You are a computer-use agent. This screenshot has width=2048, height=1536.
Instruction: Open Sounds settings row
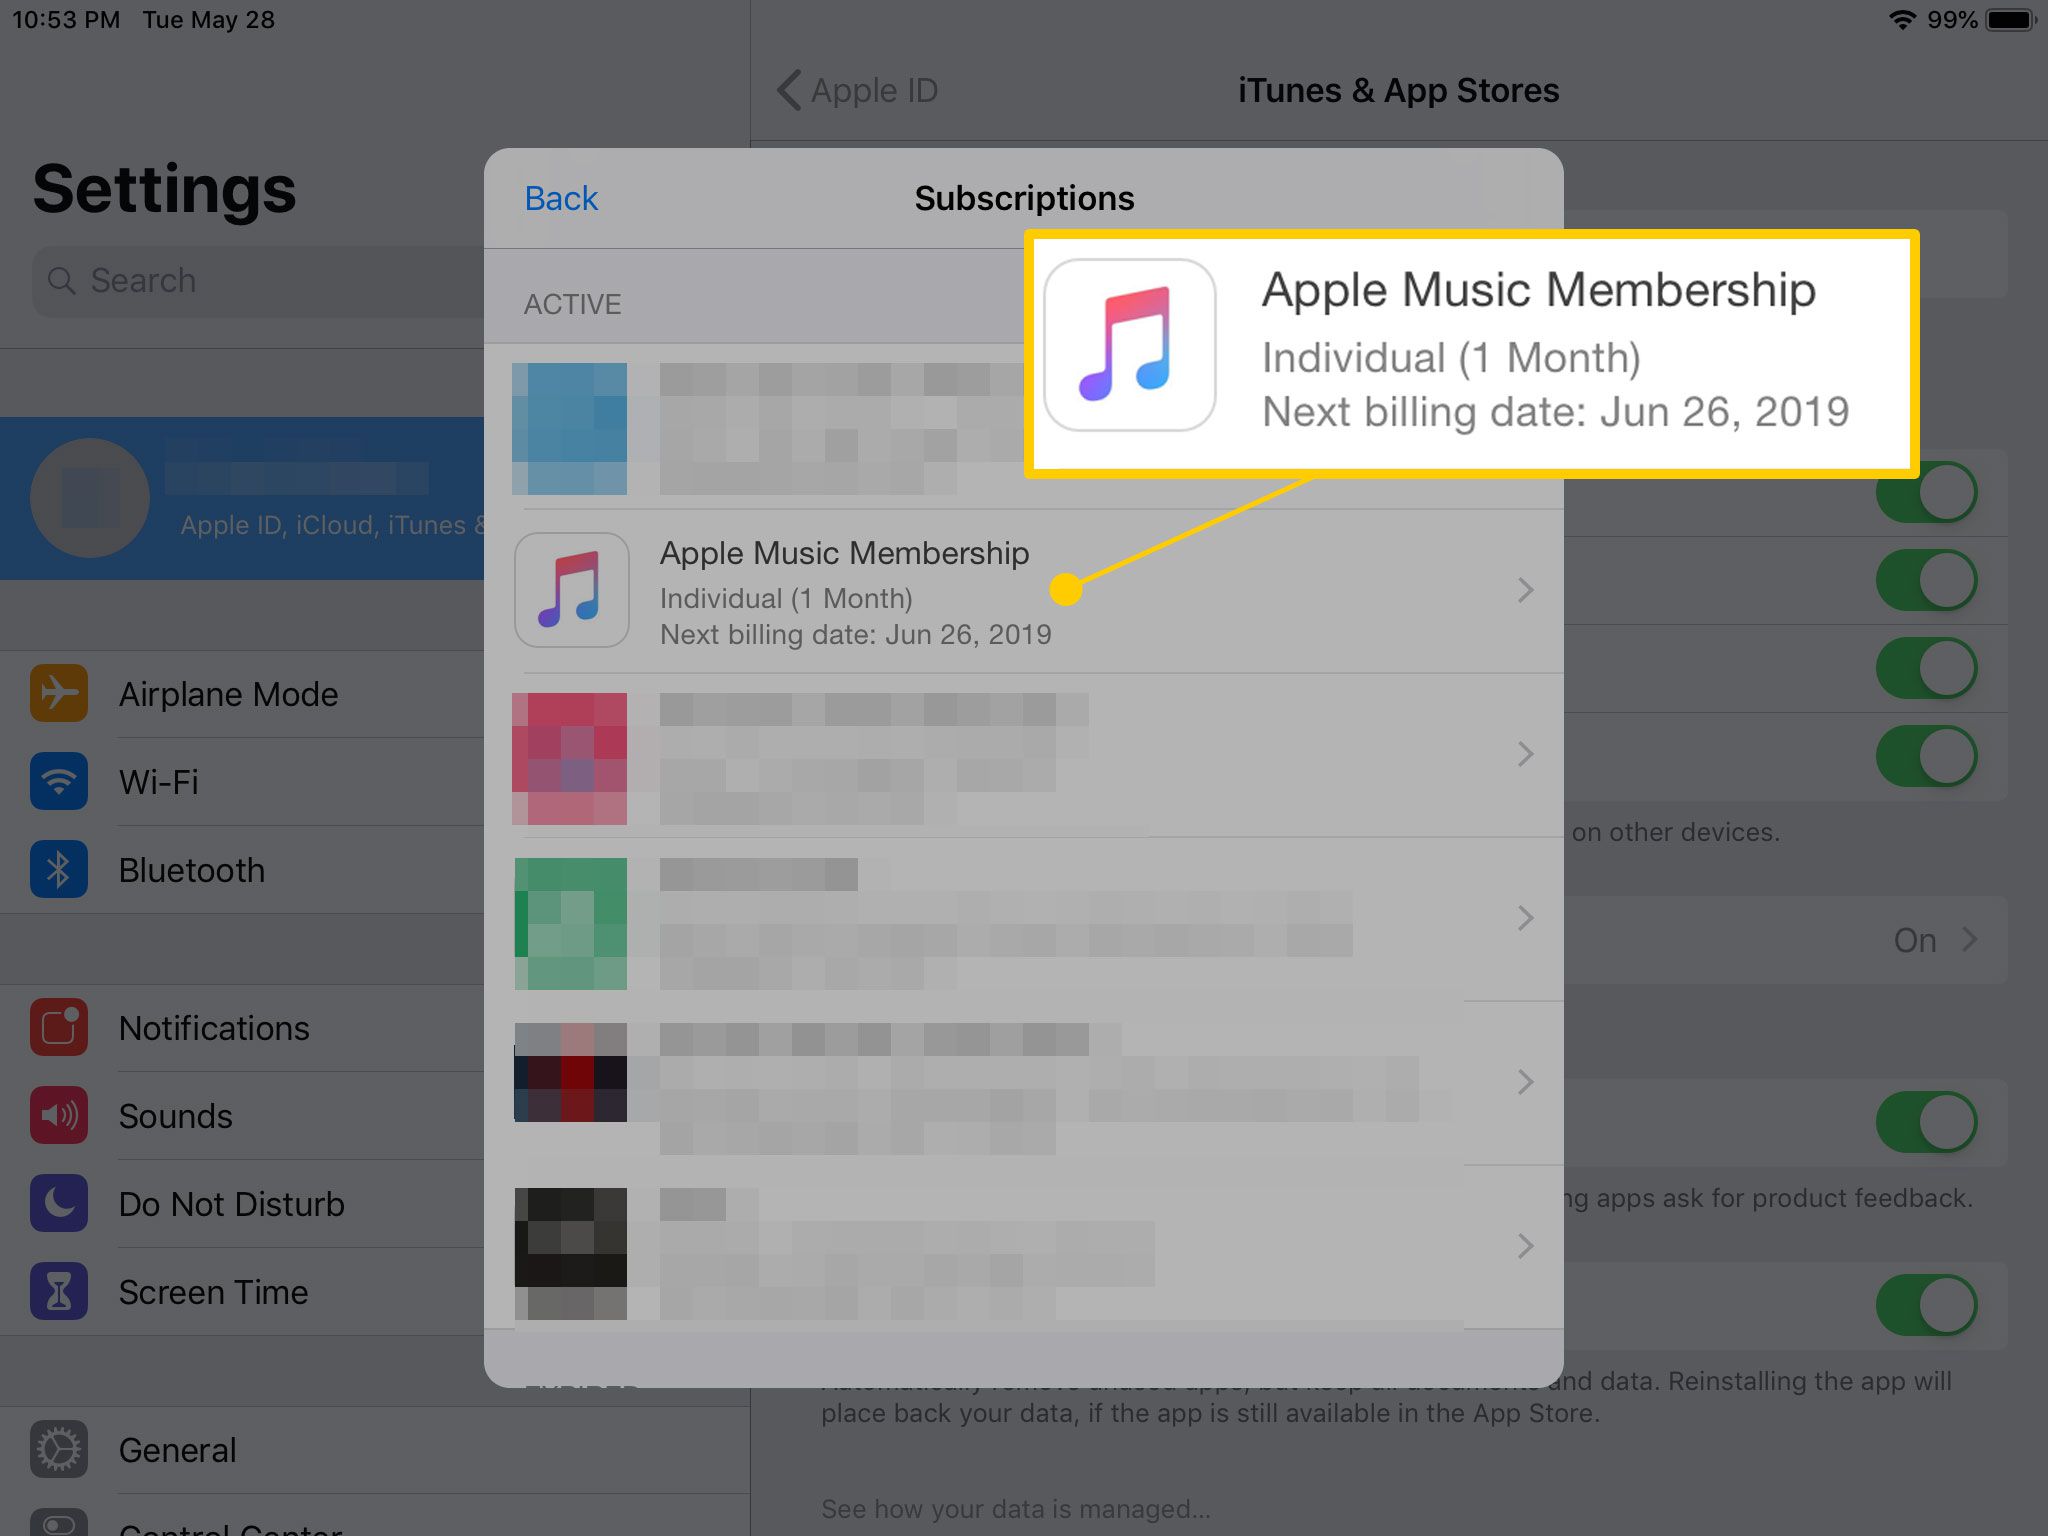pyautogui.click(x=242, y=1115)
